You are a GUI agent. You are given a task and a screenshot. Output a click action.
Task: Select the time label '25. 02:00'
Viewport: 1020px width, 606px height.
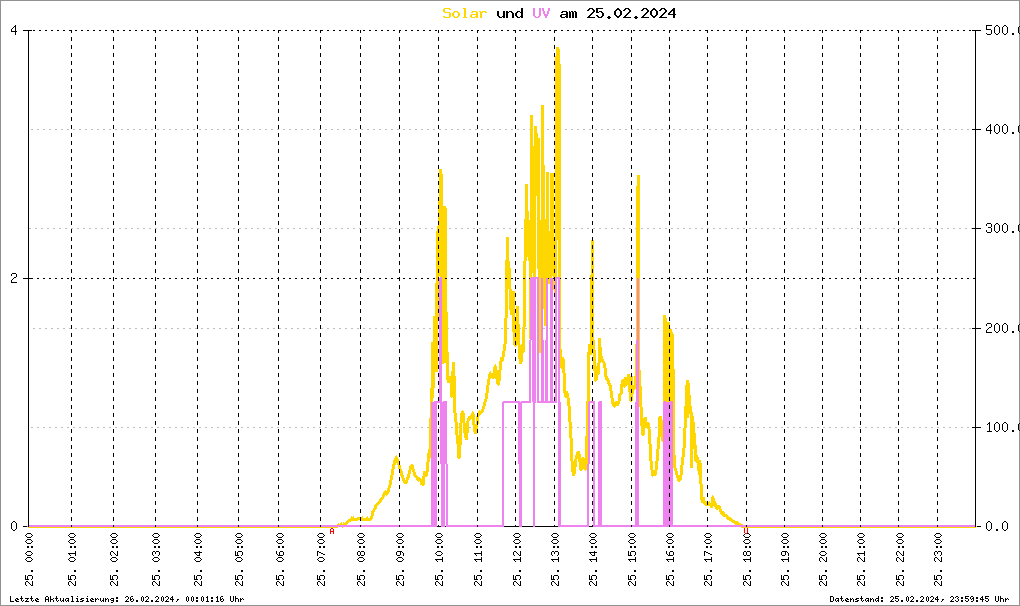pos(114,560)
